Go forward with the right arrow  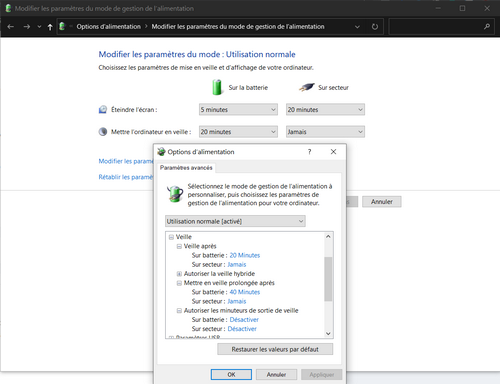[27, 27]
